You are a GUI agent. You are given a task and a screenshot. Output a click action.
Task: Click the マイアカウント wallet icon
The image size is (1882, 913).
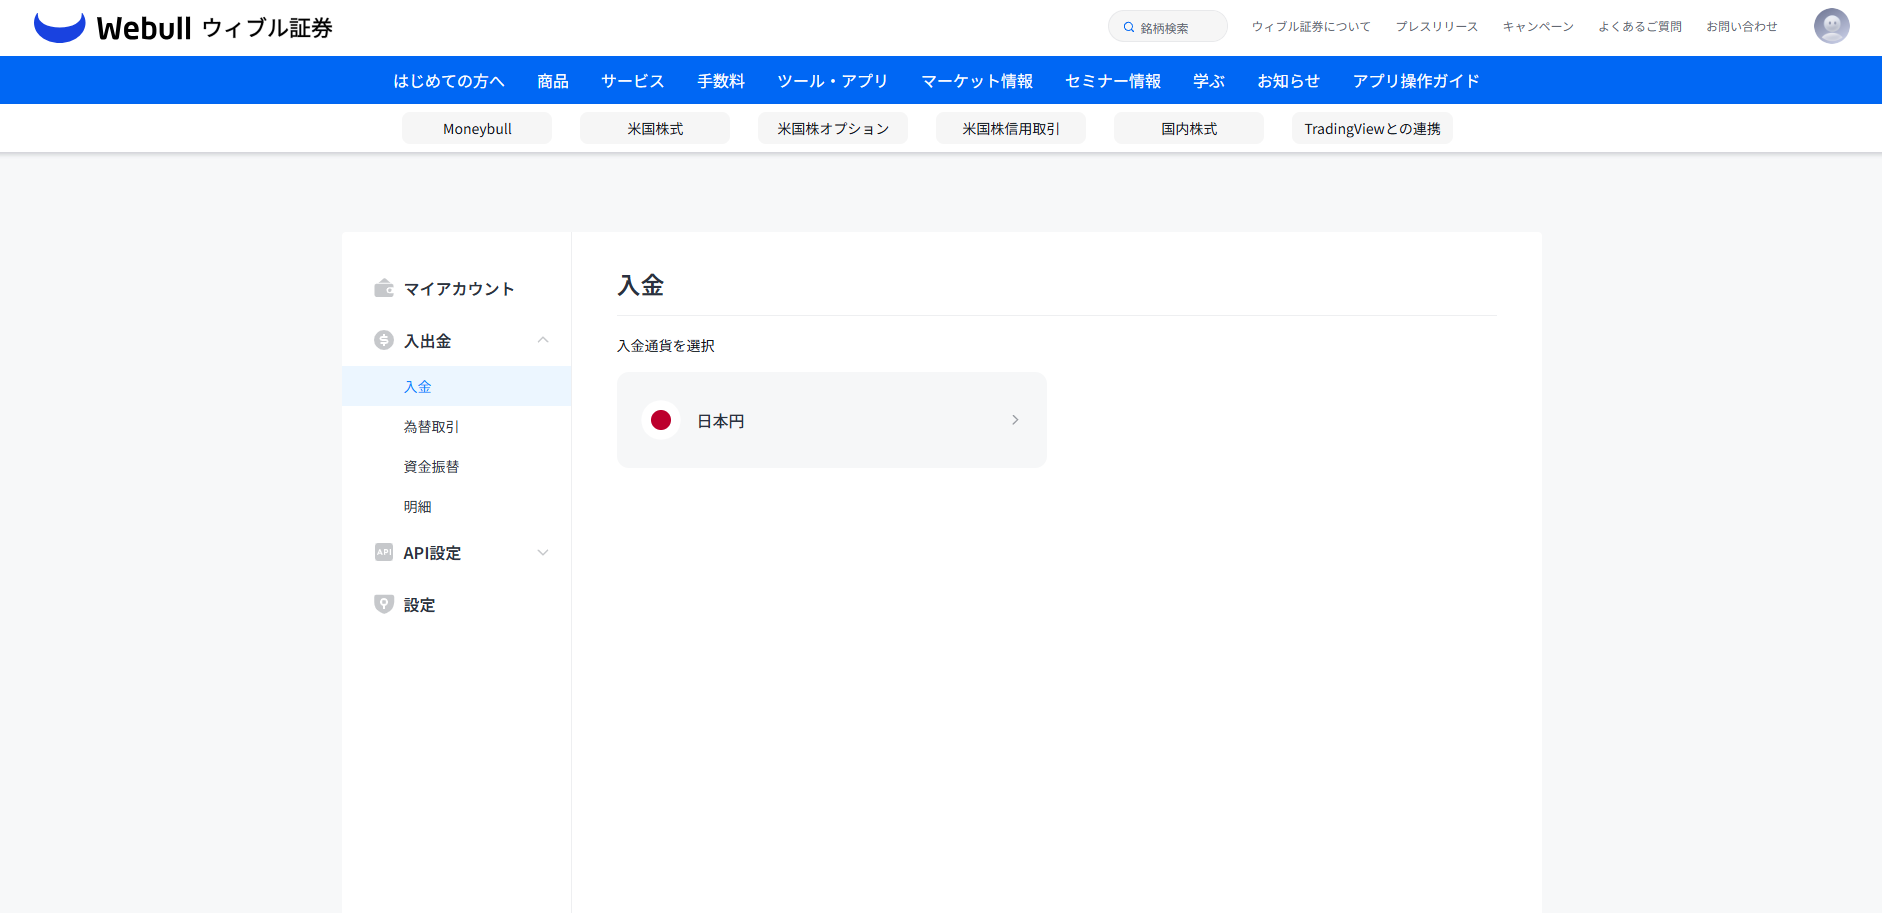pyautogui.click(x=384, y=289)
